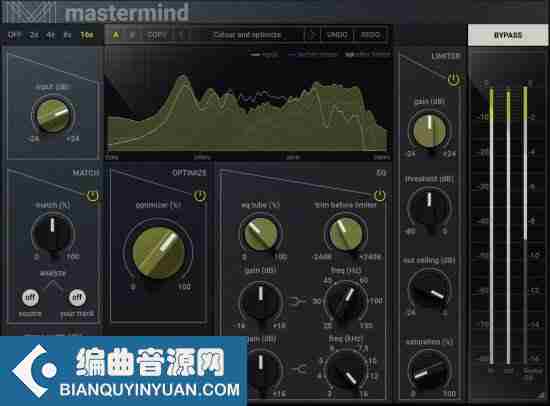The image size is (550, 406).
Task: Click the analyze peak icon in MATCH
Action: click(x=53, y=285)
